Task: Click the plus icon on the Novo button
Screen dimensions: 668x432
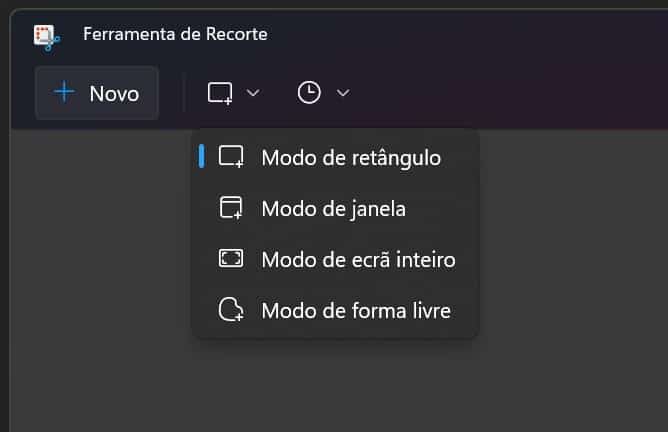Action: [x=65, y=93]
